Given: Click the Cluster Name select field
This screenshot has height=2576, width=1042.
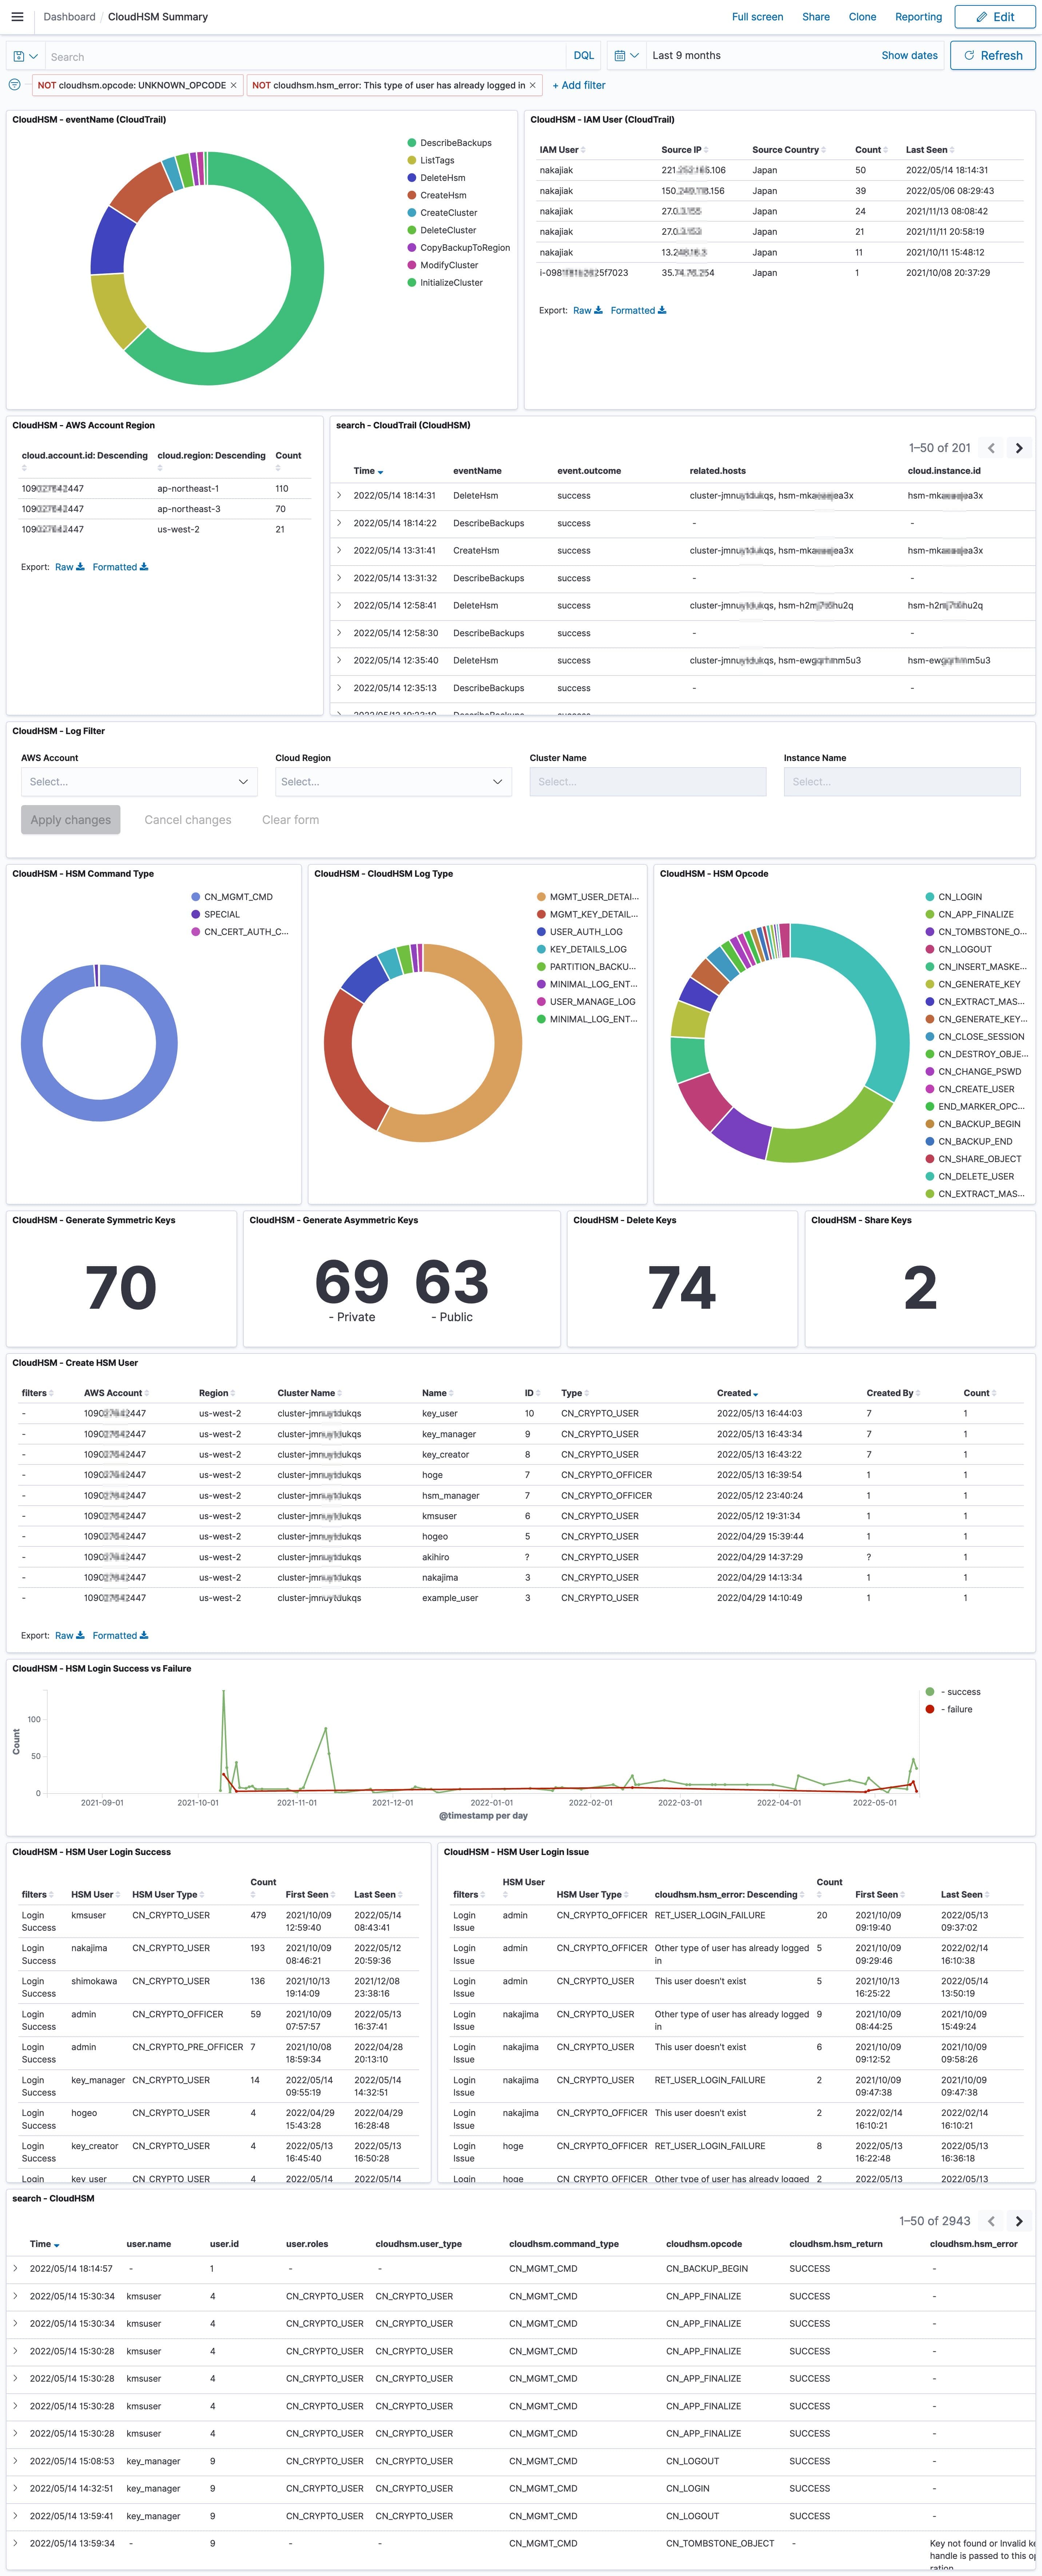Looking at the screenshot, I should [x=648, y=782].
